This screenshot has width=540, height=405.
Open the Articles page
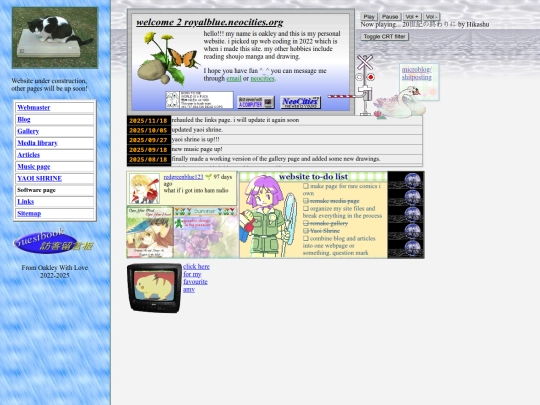click(28, 155)
